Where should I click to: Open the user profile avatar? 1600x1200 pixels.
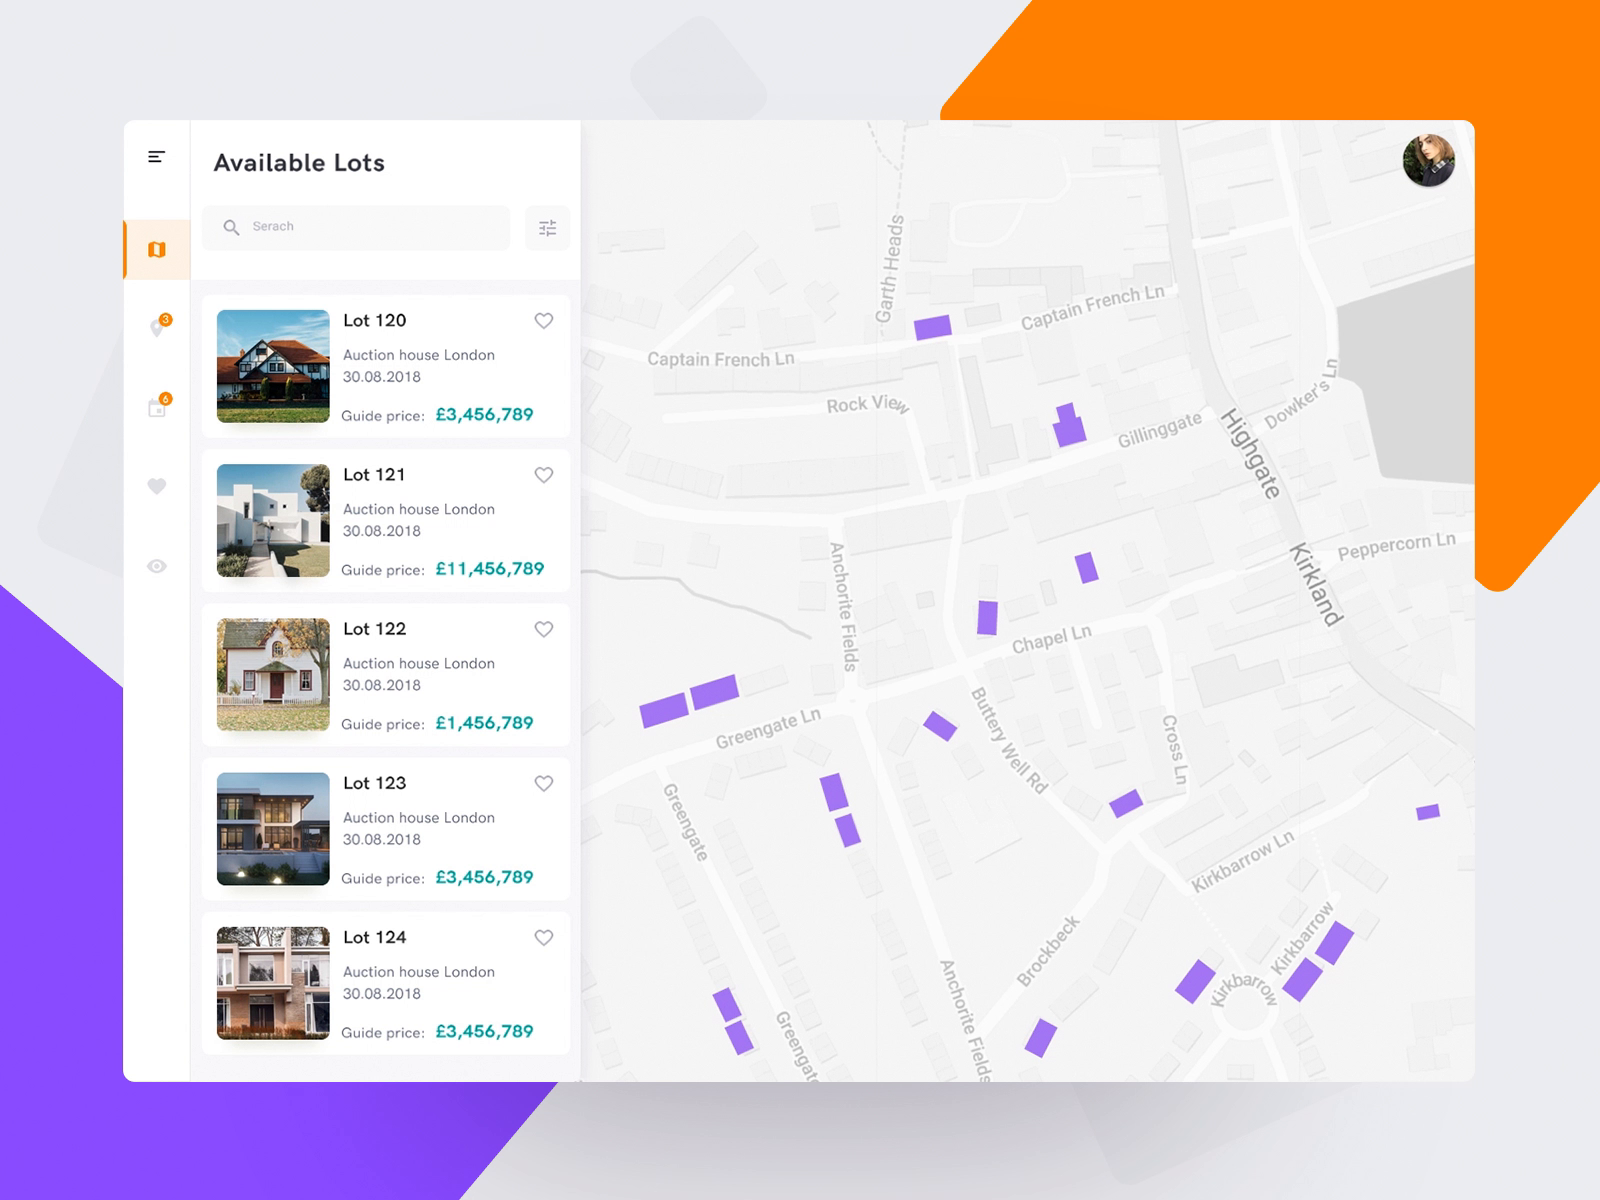(1430, 161)
